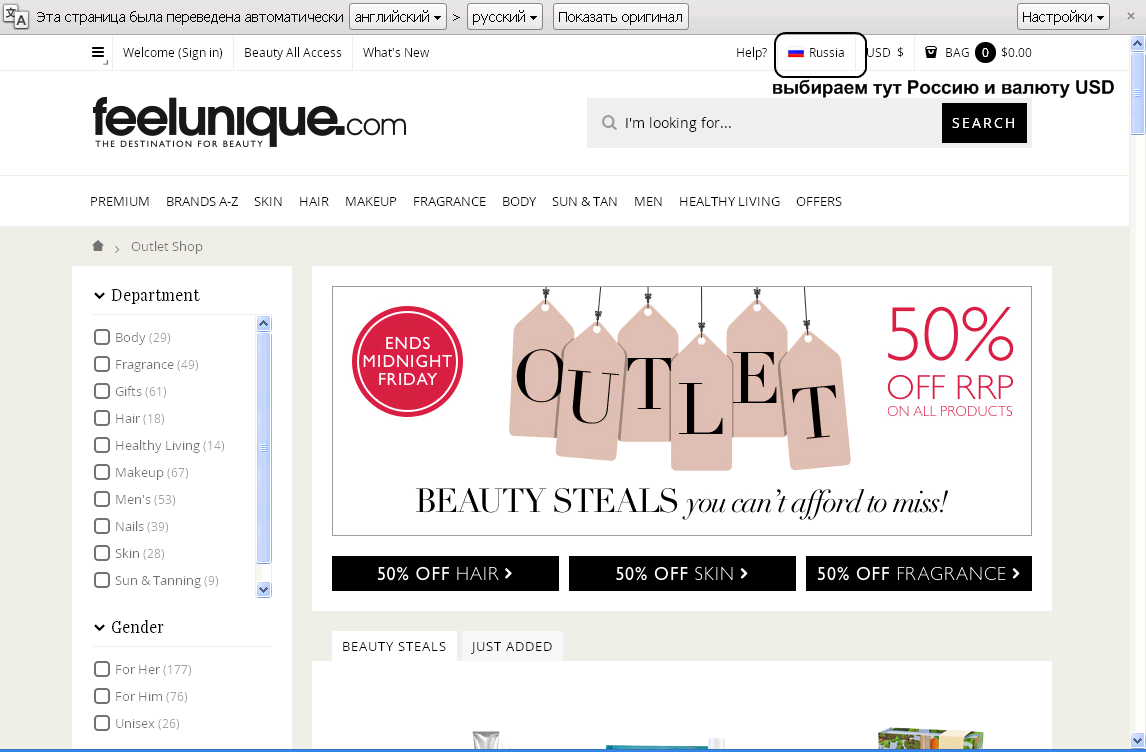Open the SUN & TAN menu

click(x=584, y=201)
